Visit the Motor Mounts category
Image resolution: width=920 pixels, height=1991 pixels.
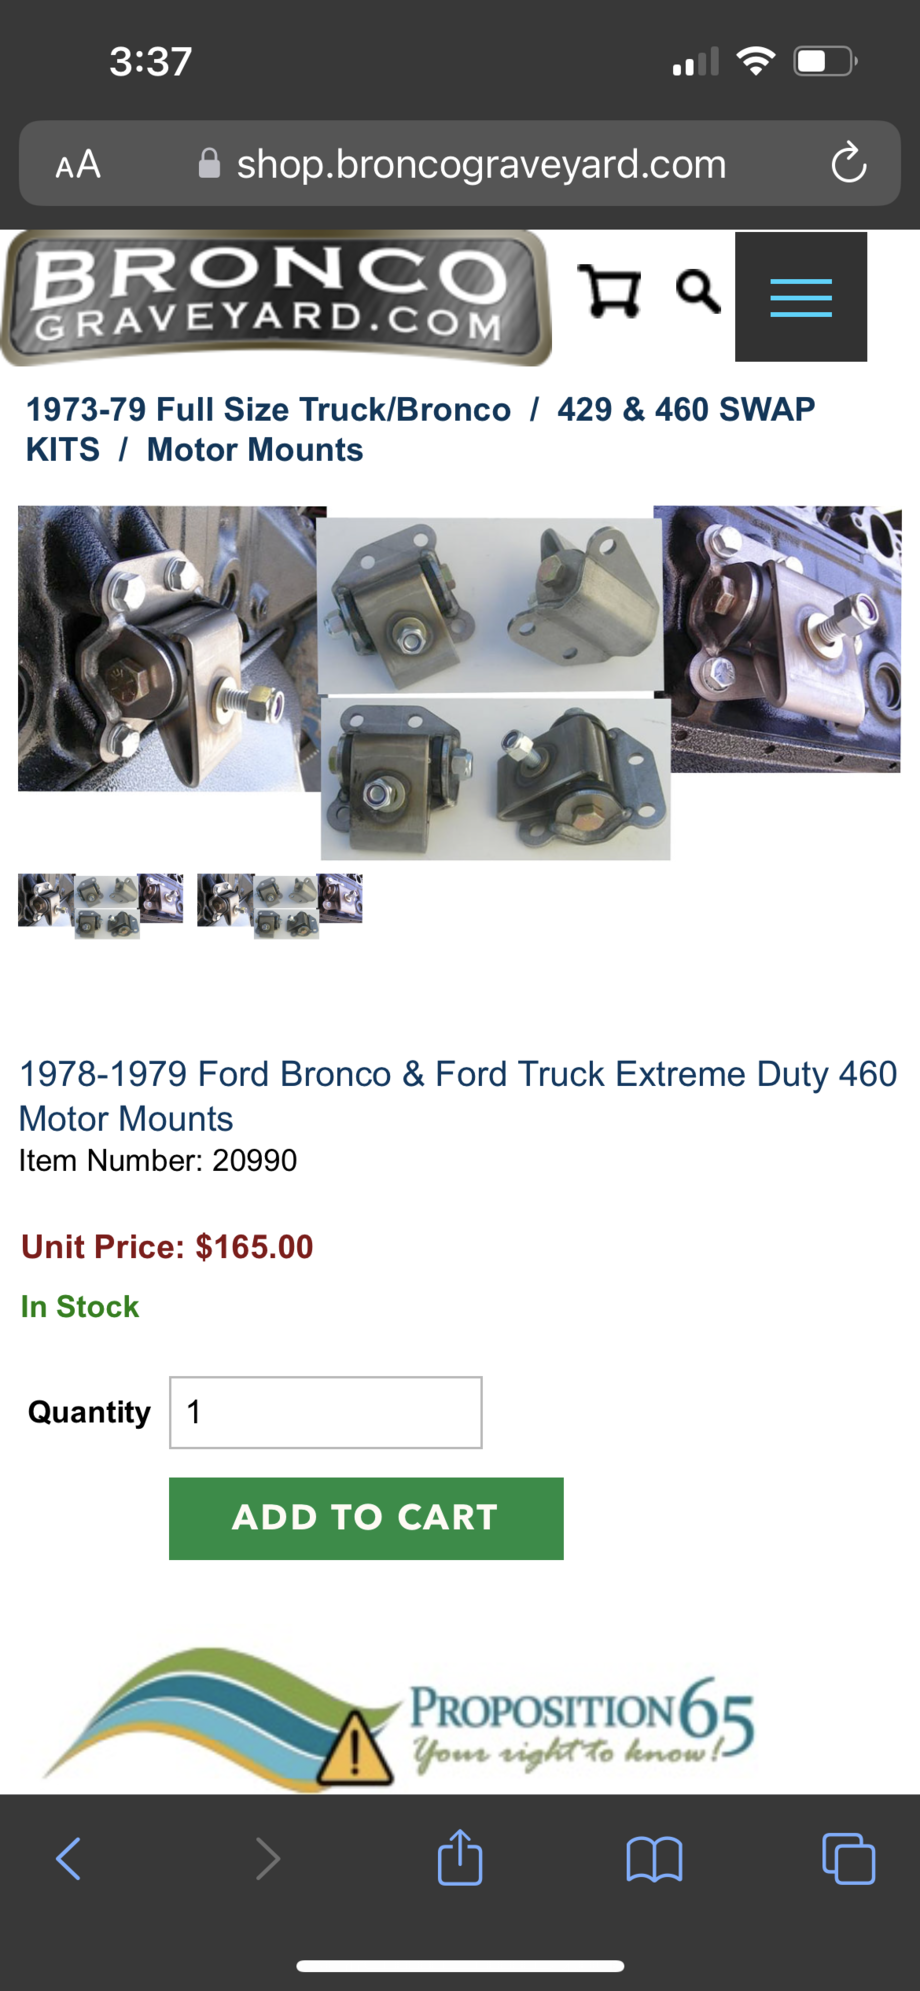pos(253,449)
